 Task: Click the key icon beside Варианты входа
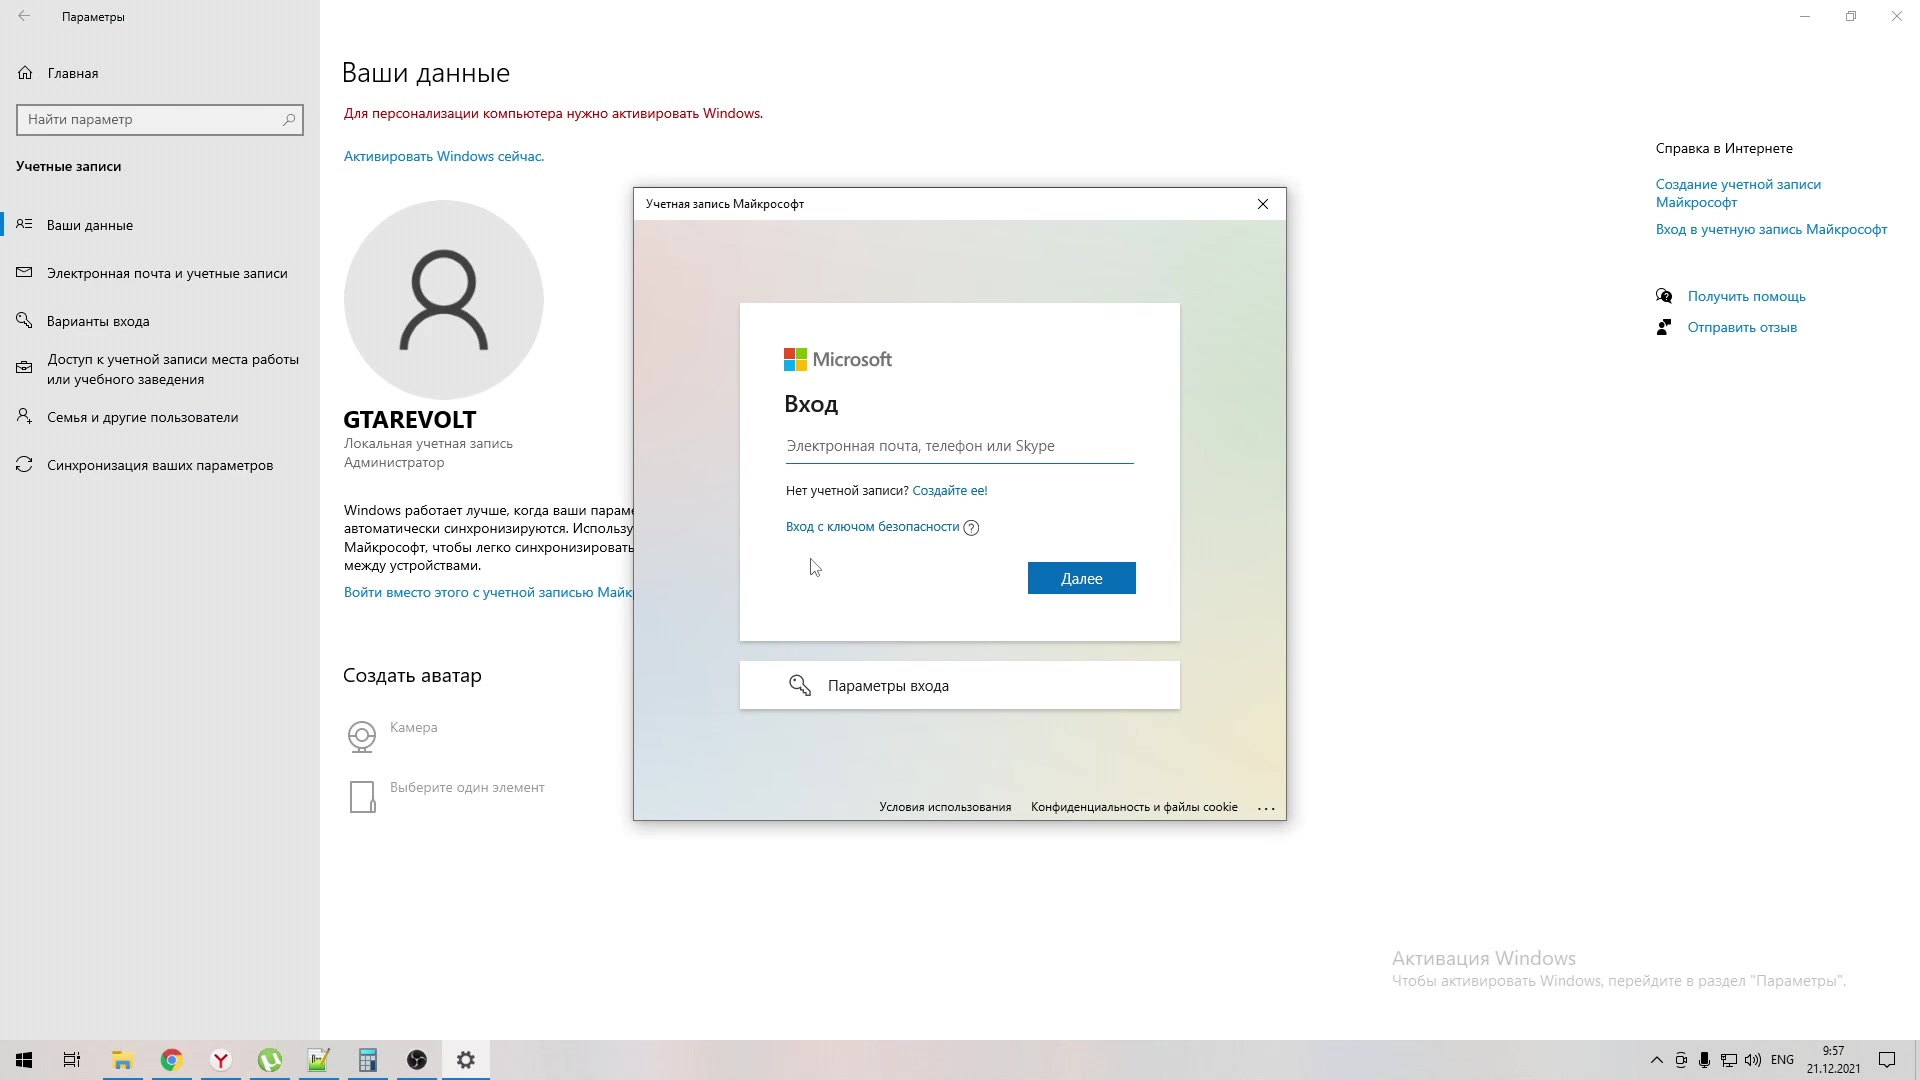[24, 321]
